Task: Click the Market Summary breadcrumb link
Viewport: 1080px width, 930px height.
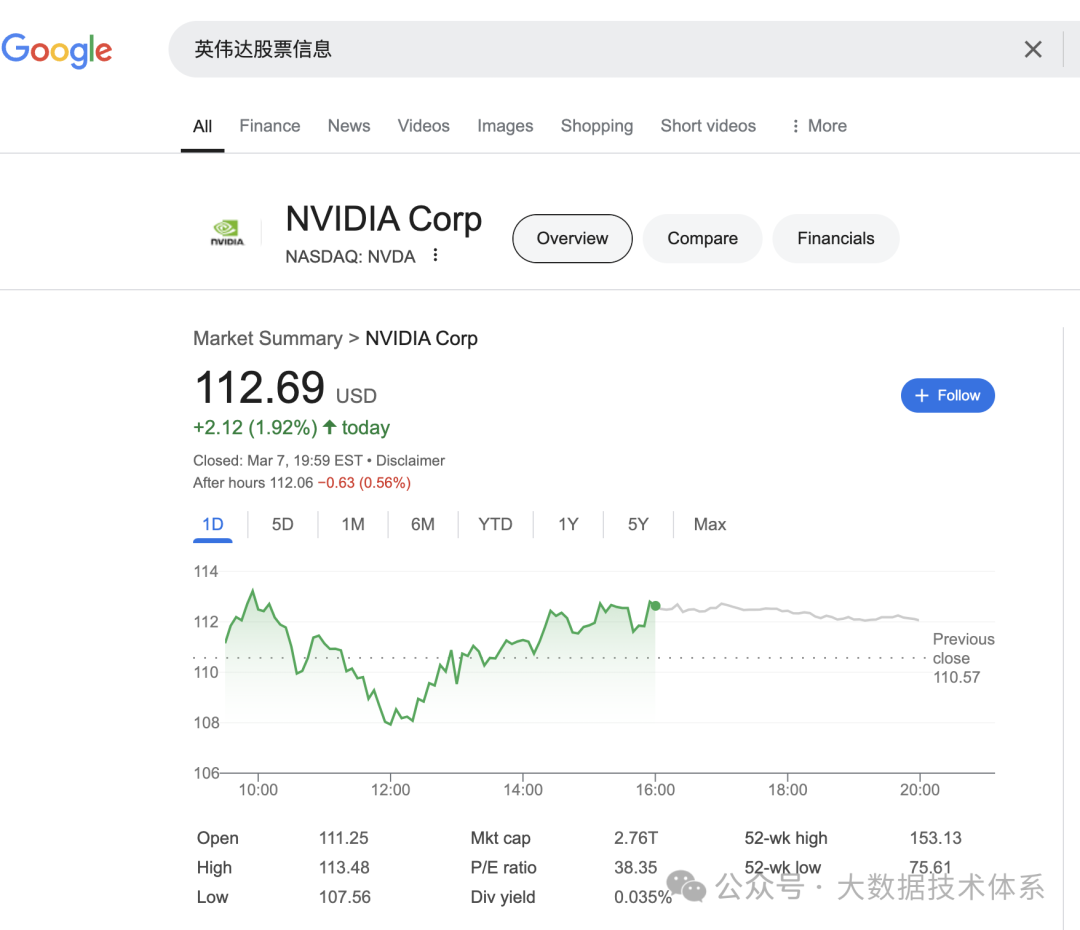Action: 267,338
